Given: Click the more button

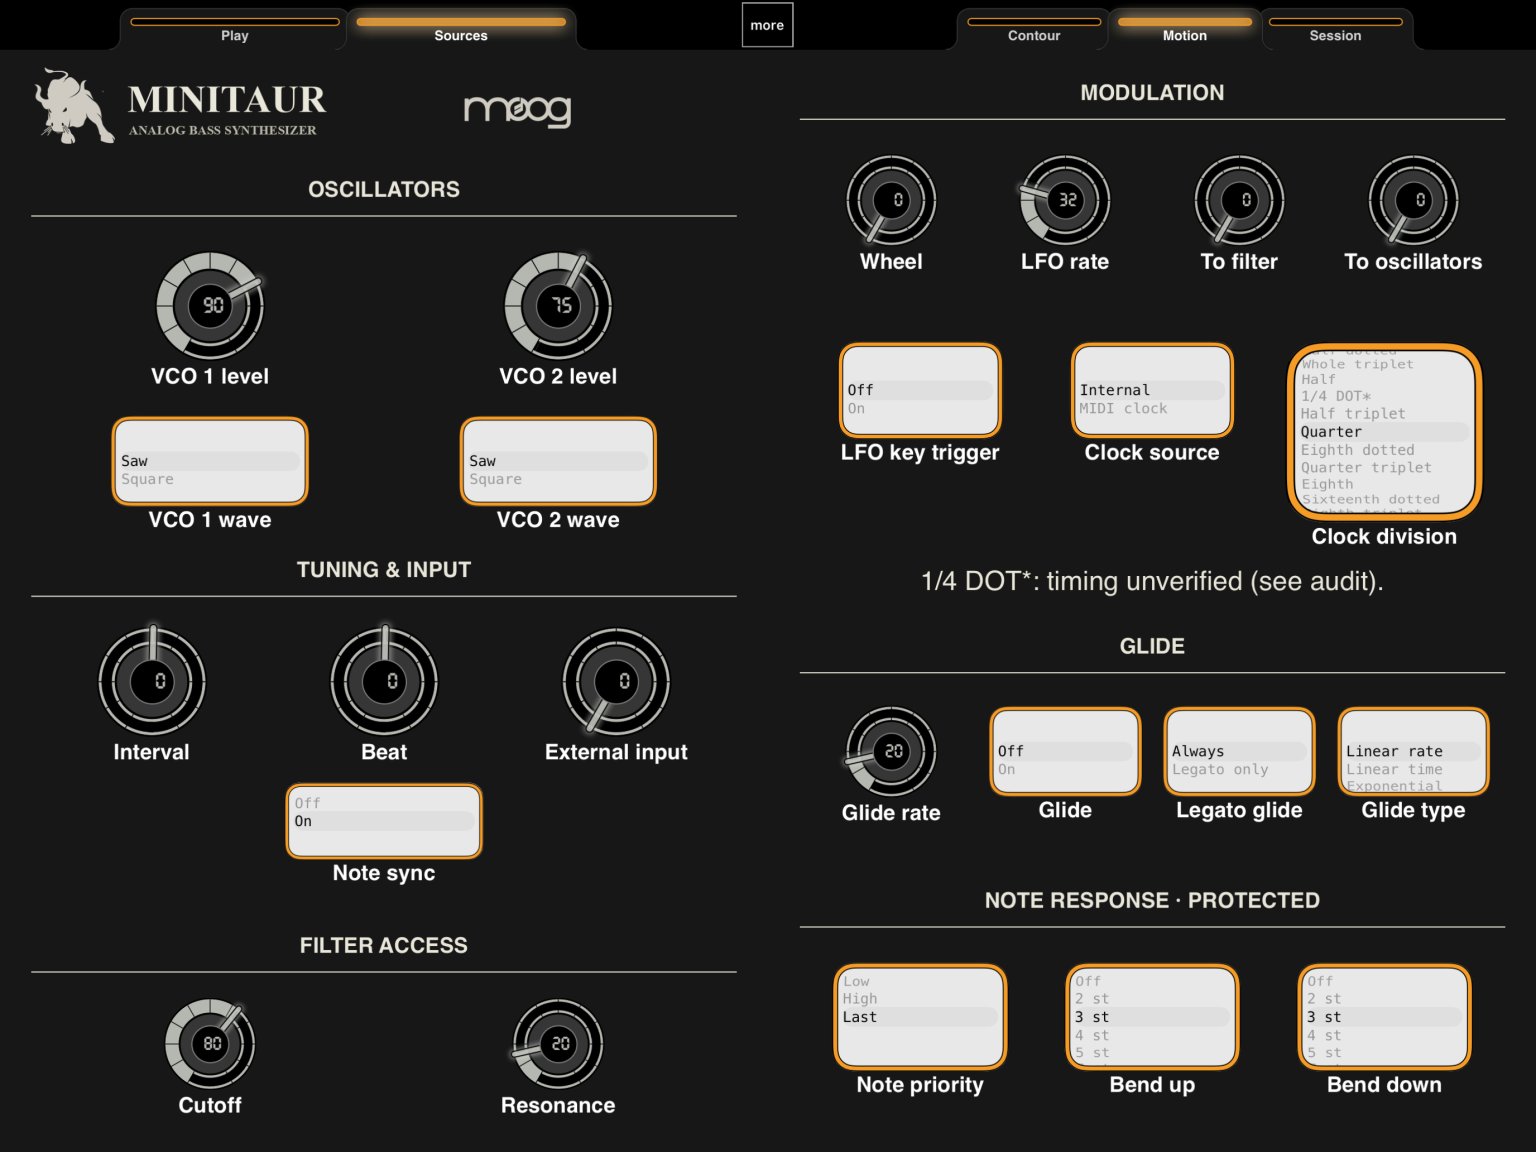Looking at the screenshot, I should 767,25.
